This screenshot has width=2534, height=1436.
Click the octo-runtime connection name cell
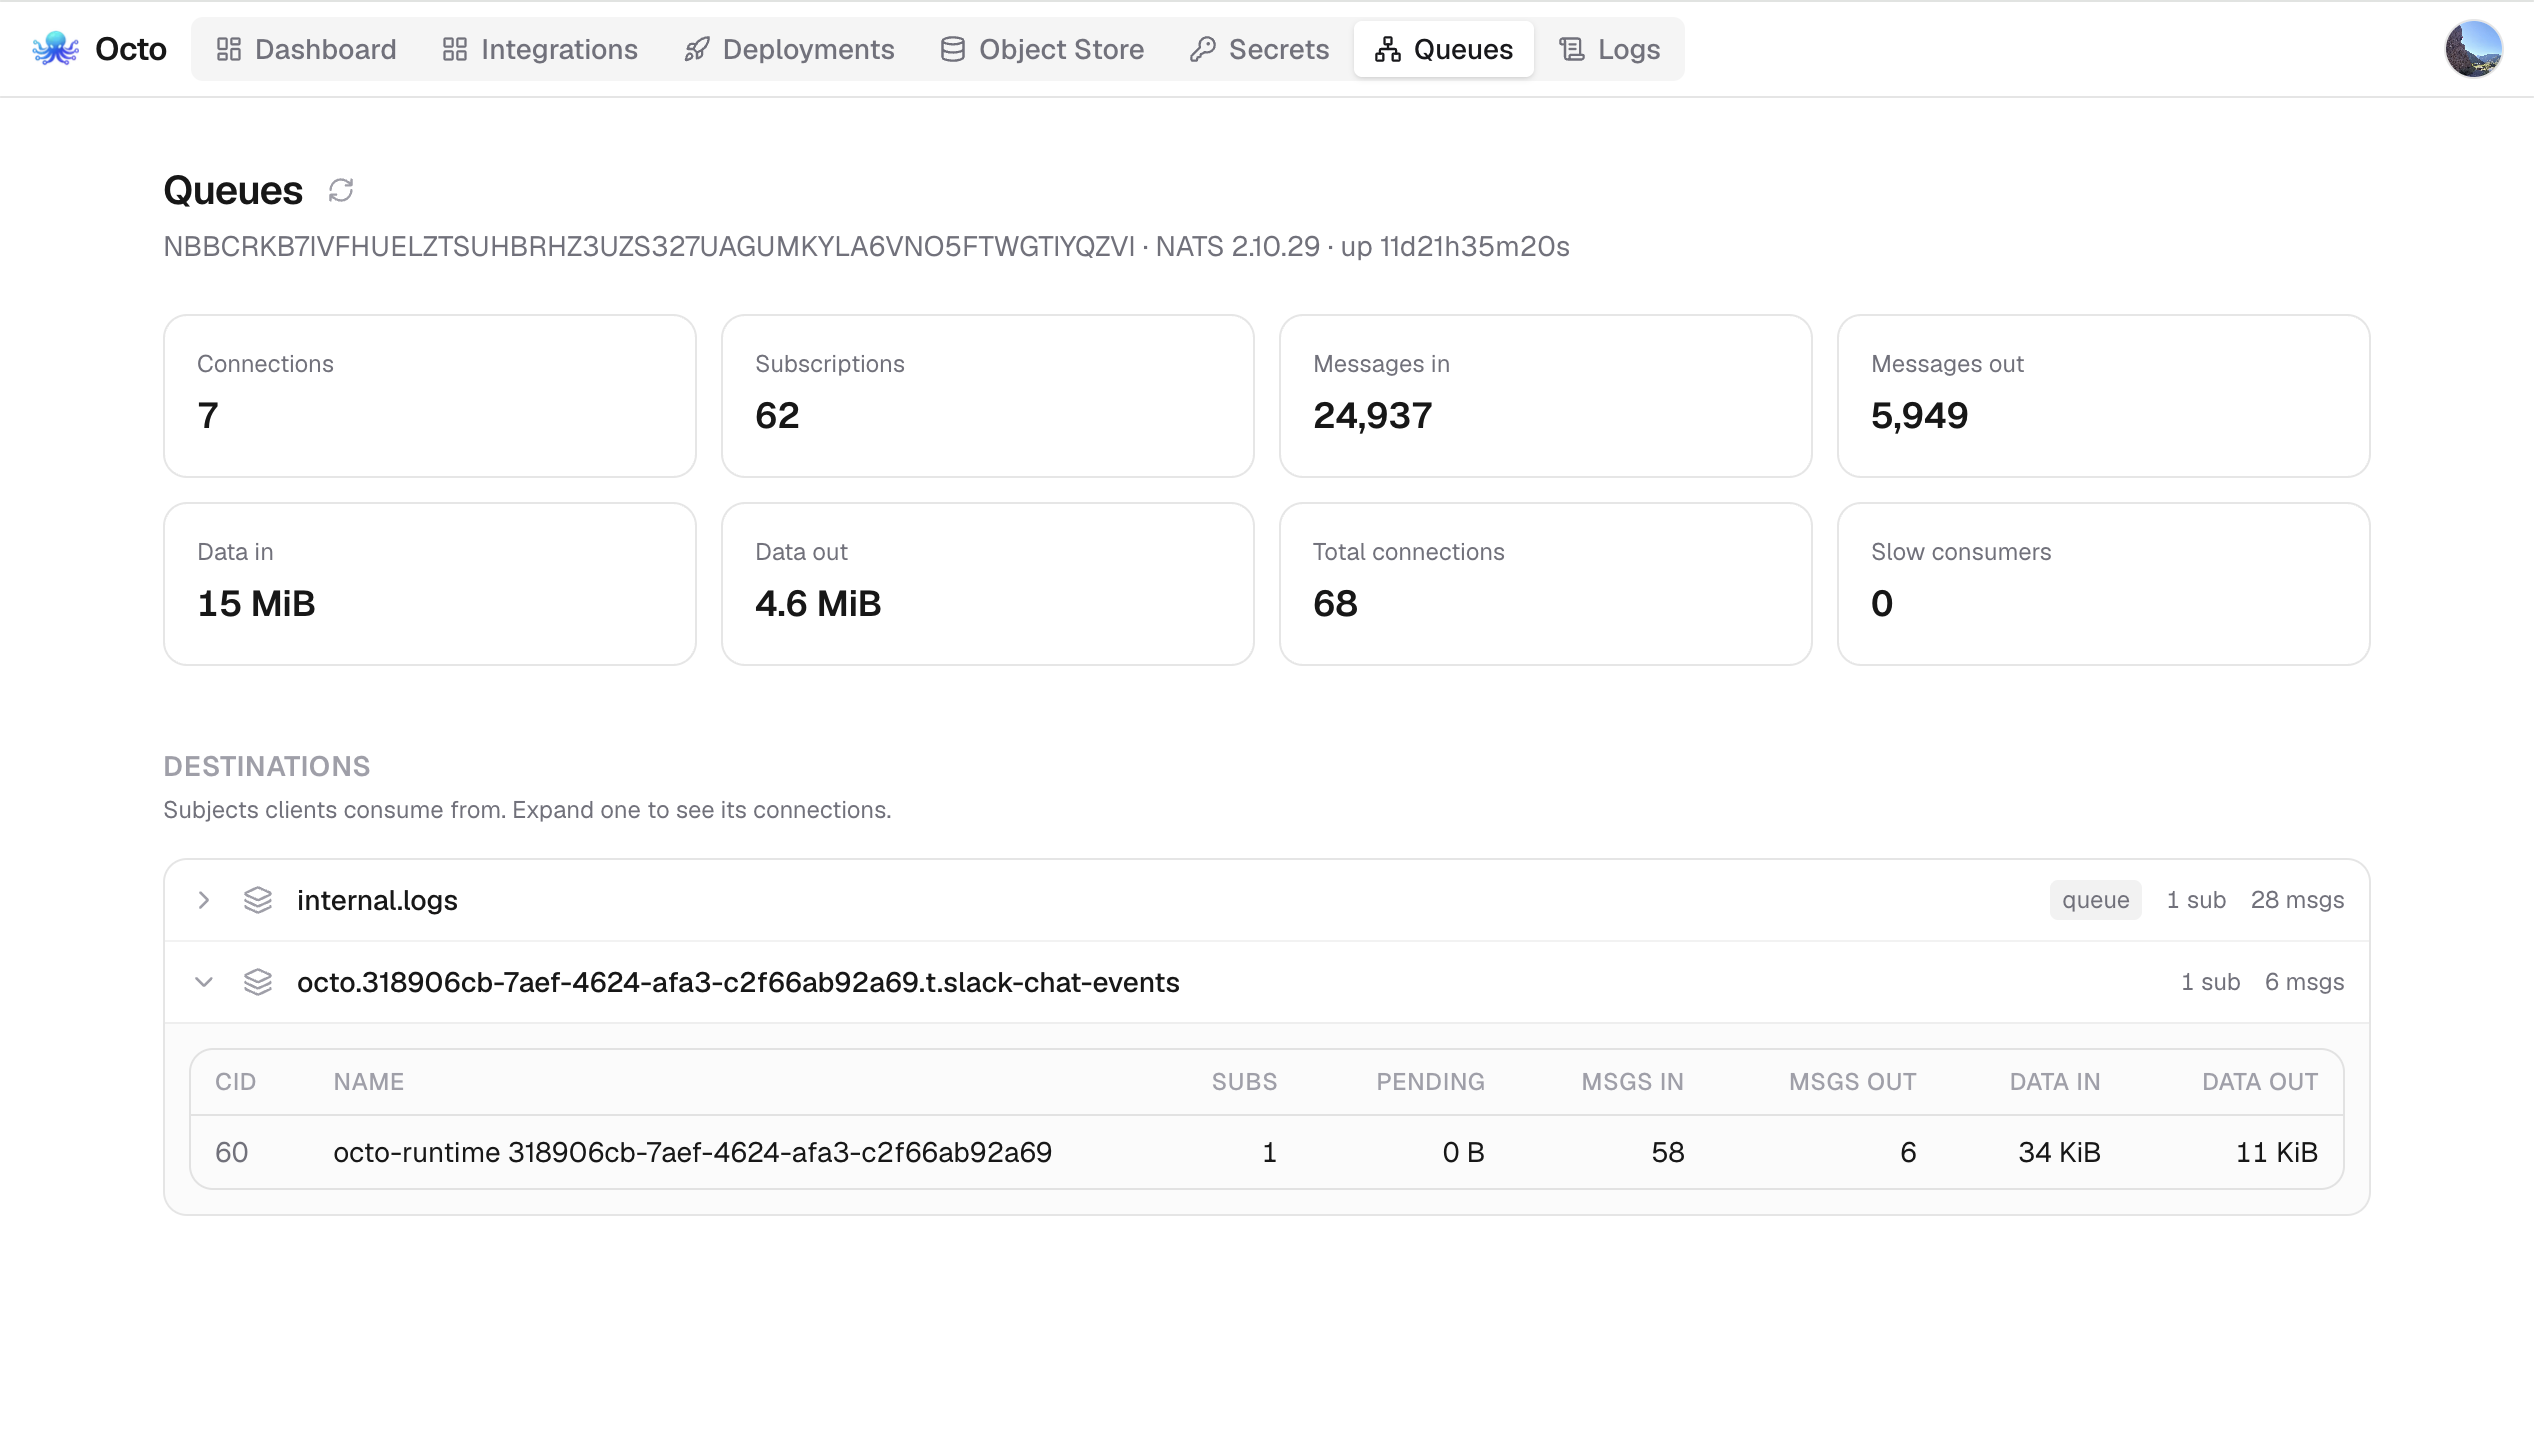coord(692,1152)
